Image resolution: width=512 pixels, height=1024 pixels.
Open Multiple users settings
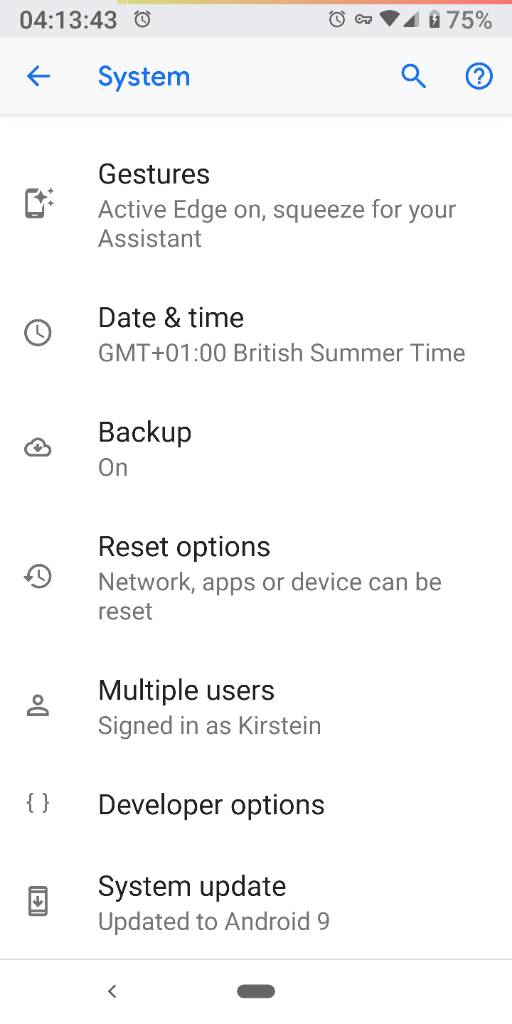[256, 707]
